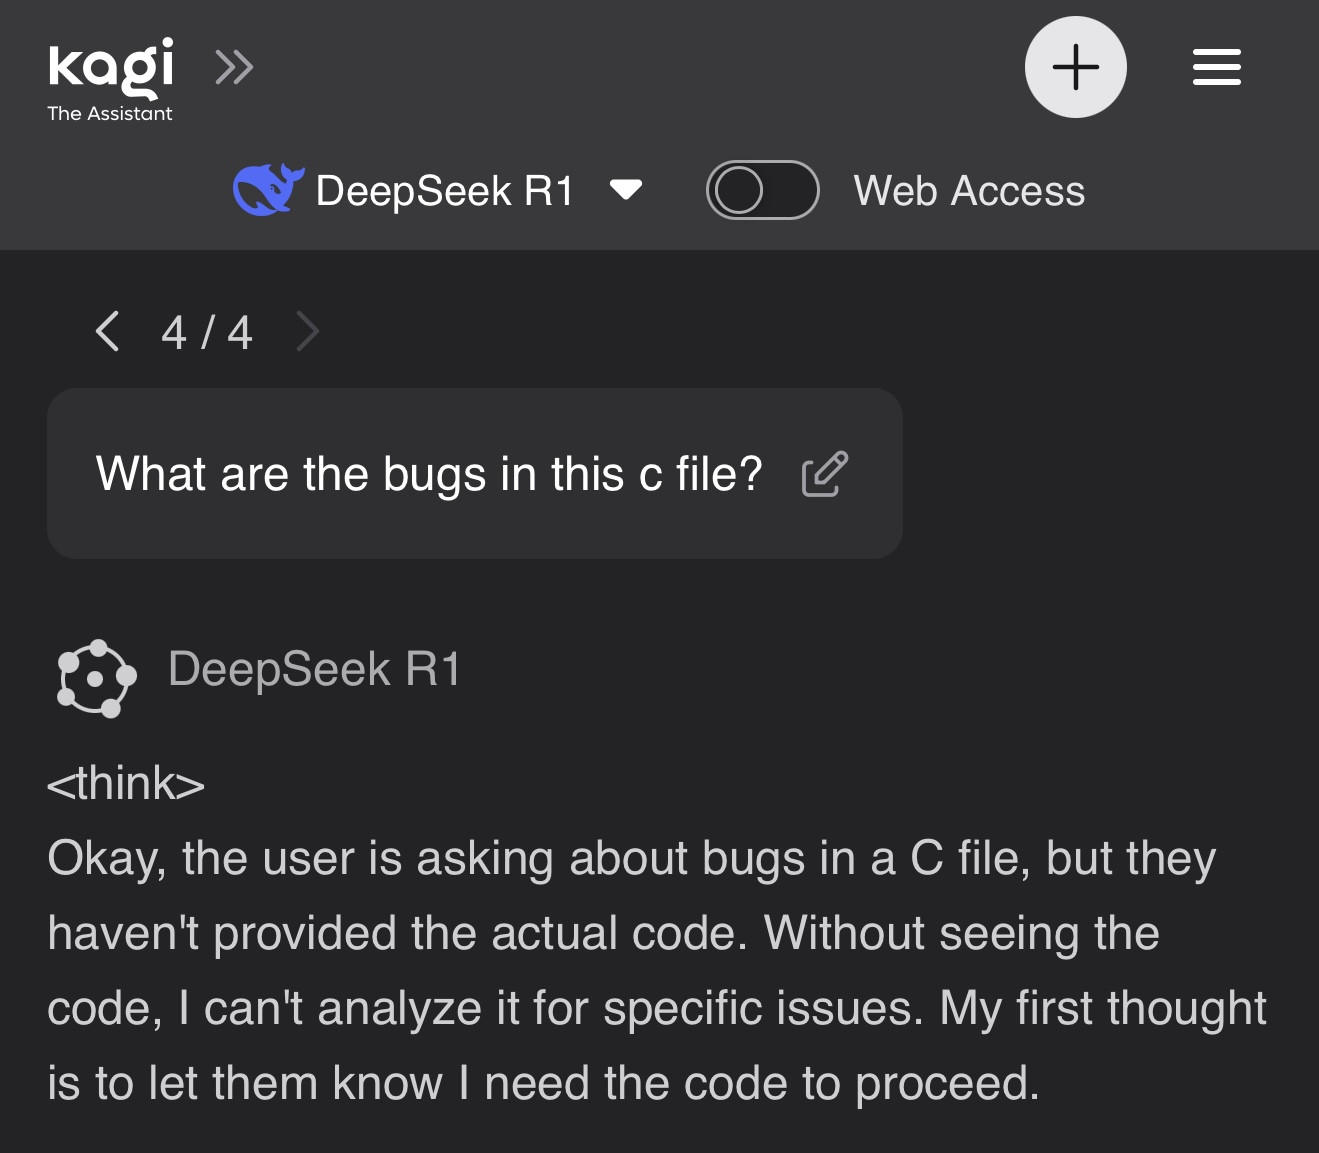Open the hamburger menu

(1216, 68)
